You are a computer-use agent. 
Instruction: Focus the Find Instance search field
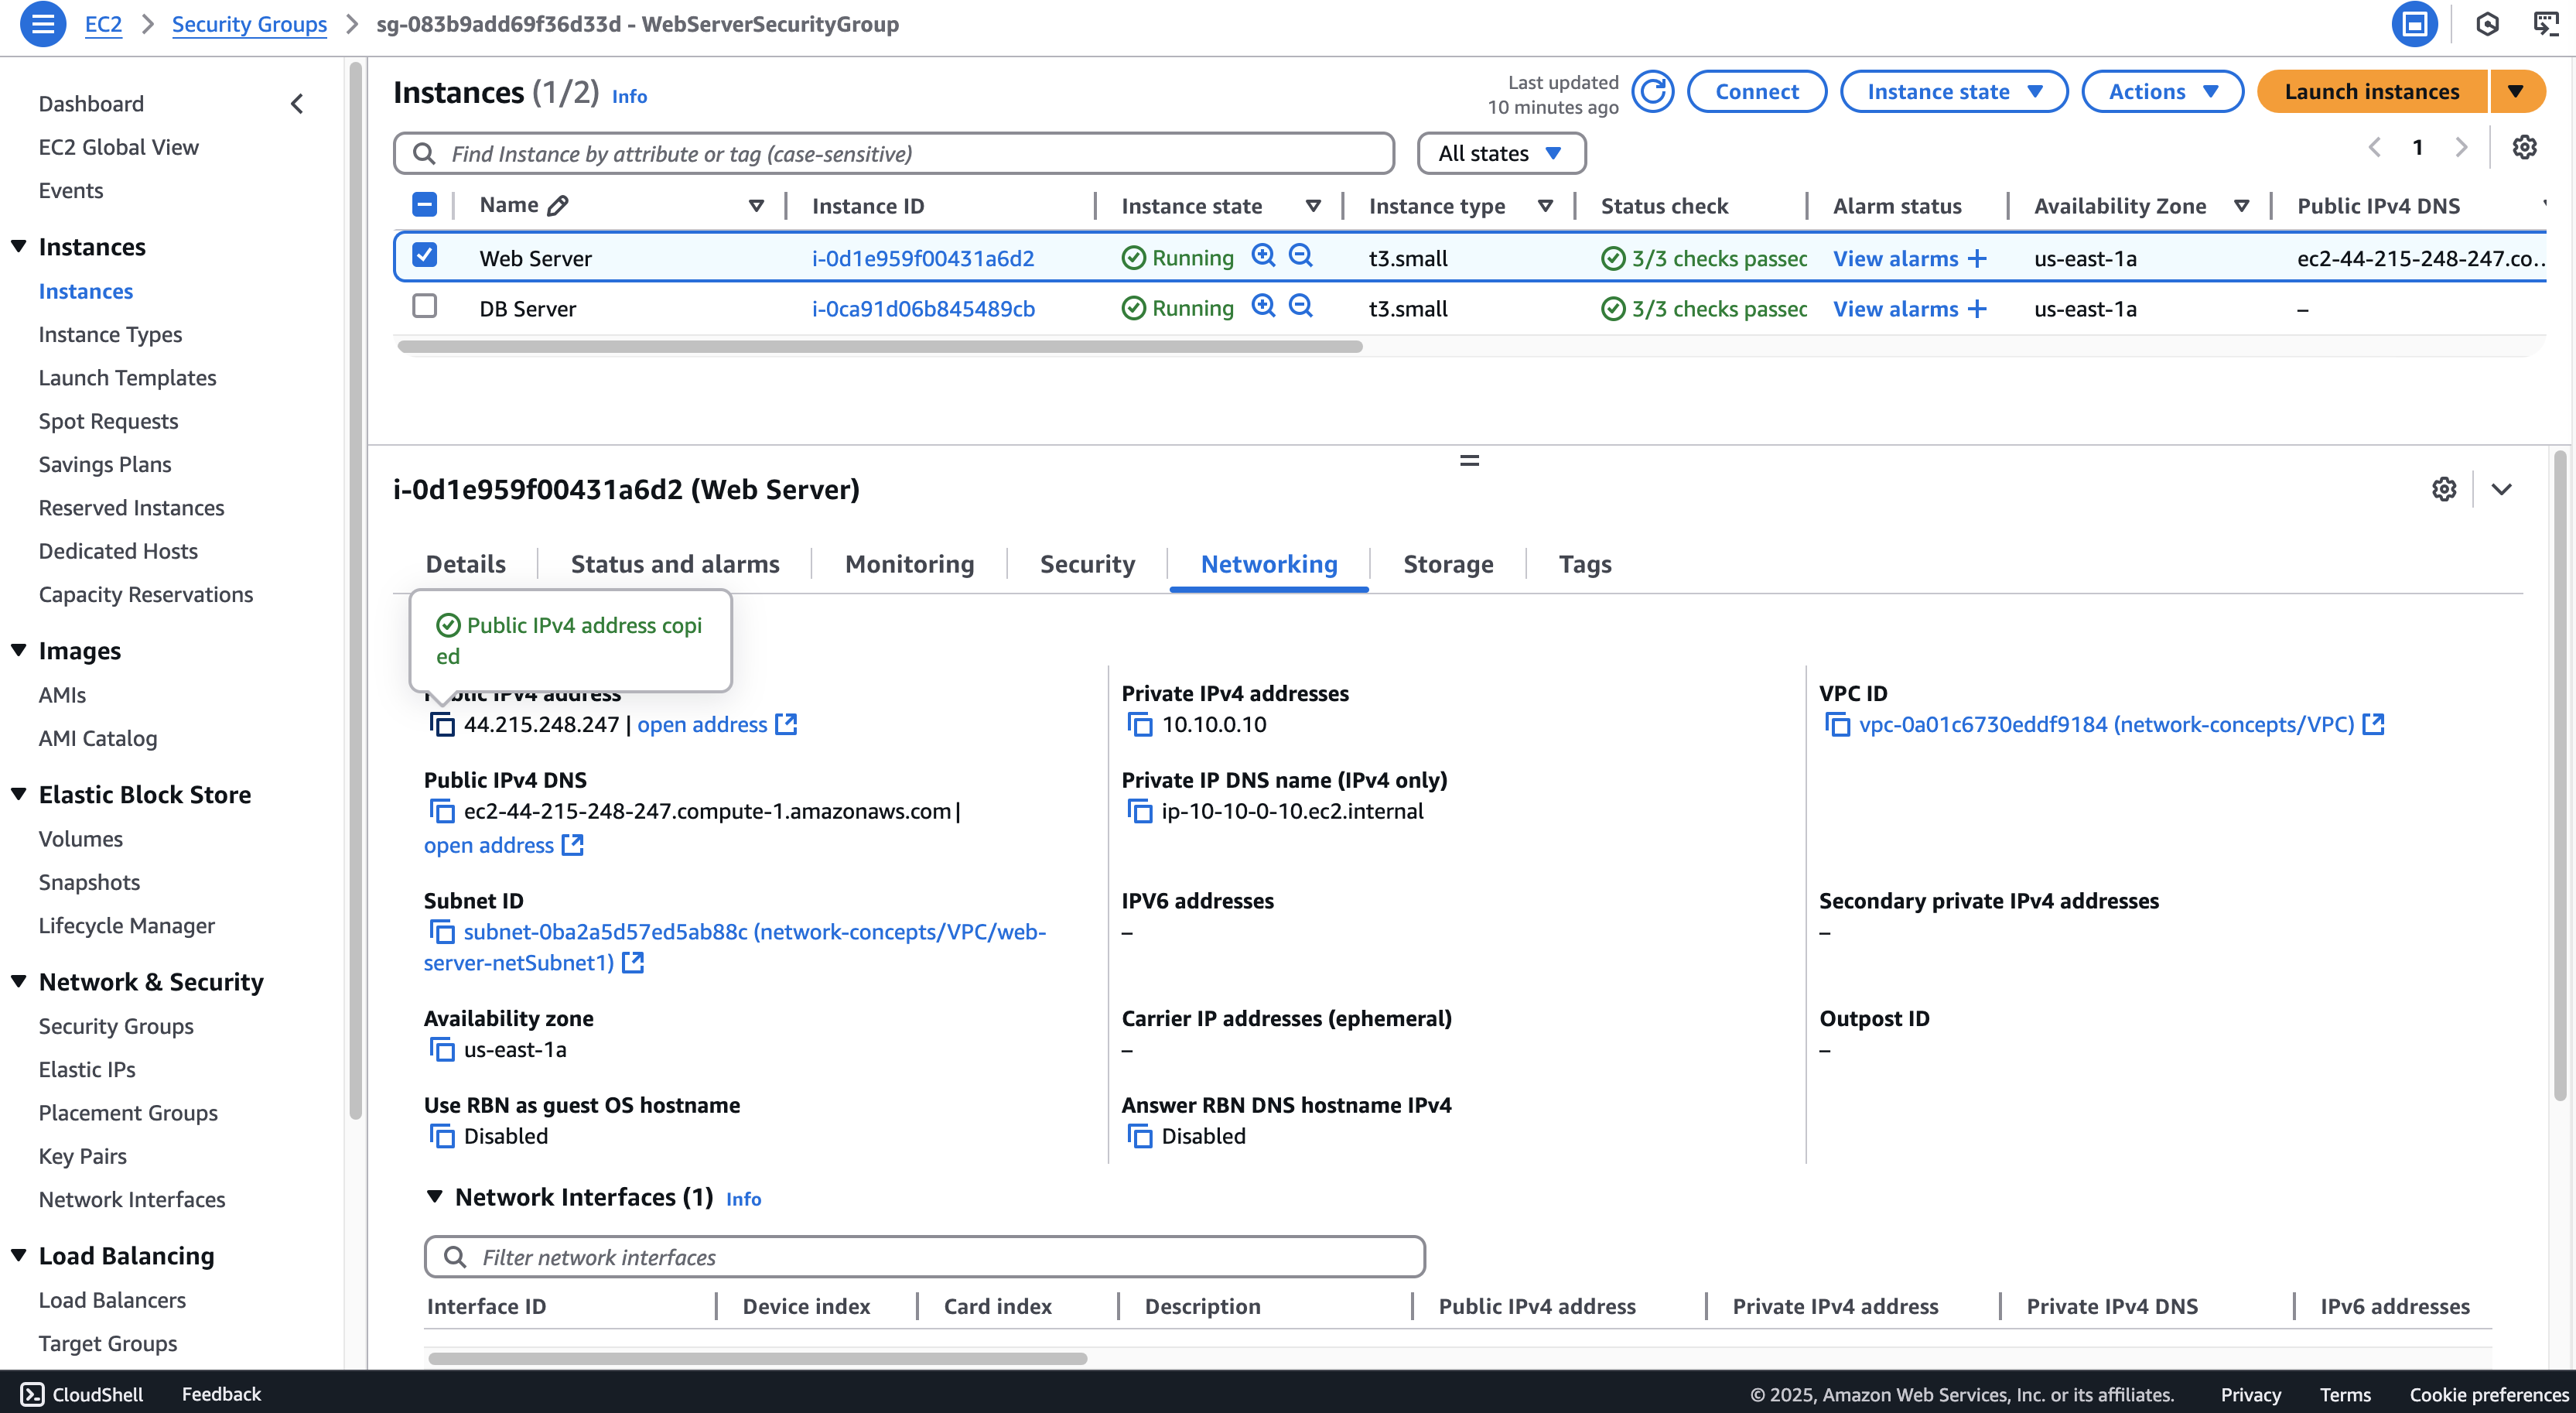coord(894,153)
